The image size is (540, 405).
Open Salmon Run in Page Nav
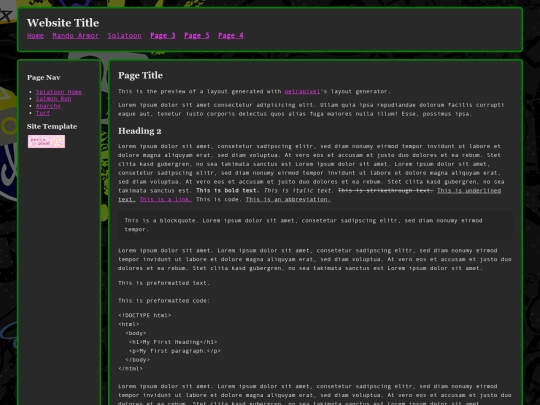53,99
